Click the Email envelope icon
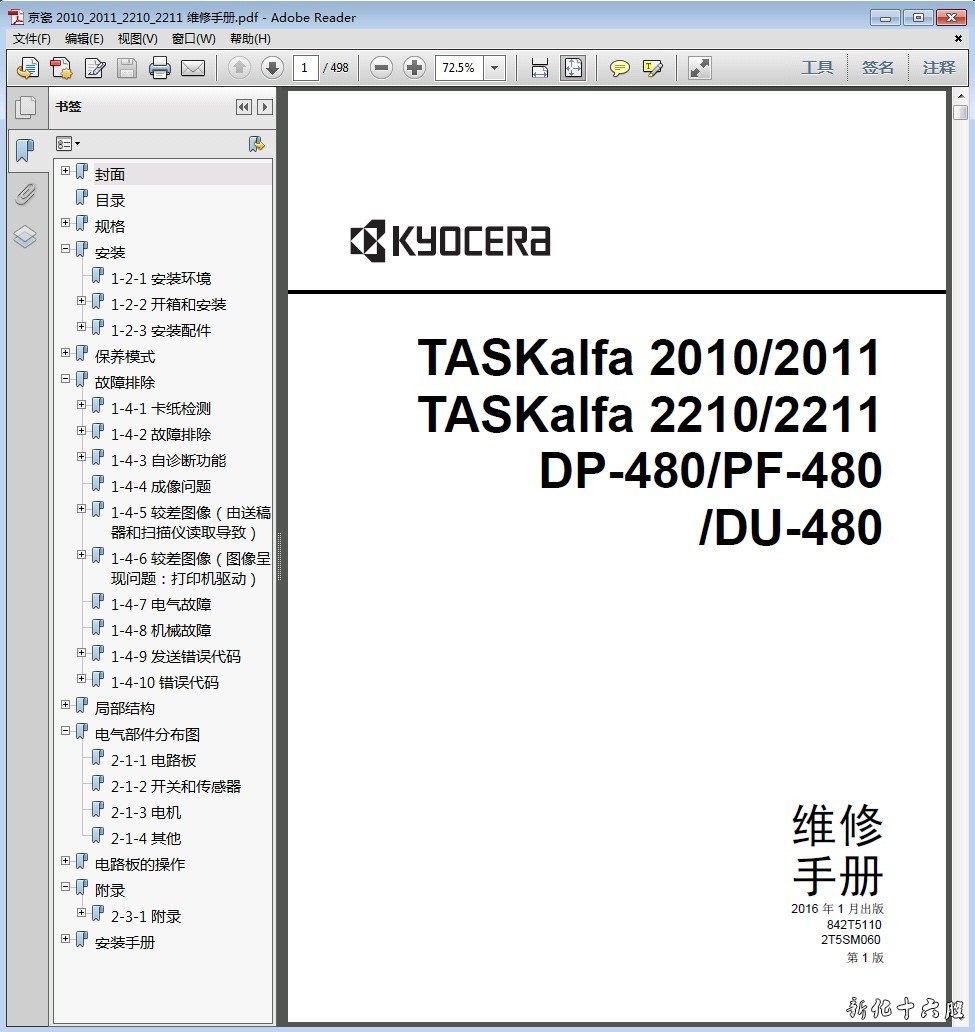This screenshot has width=975, height=1032. tap(193, 68)
